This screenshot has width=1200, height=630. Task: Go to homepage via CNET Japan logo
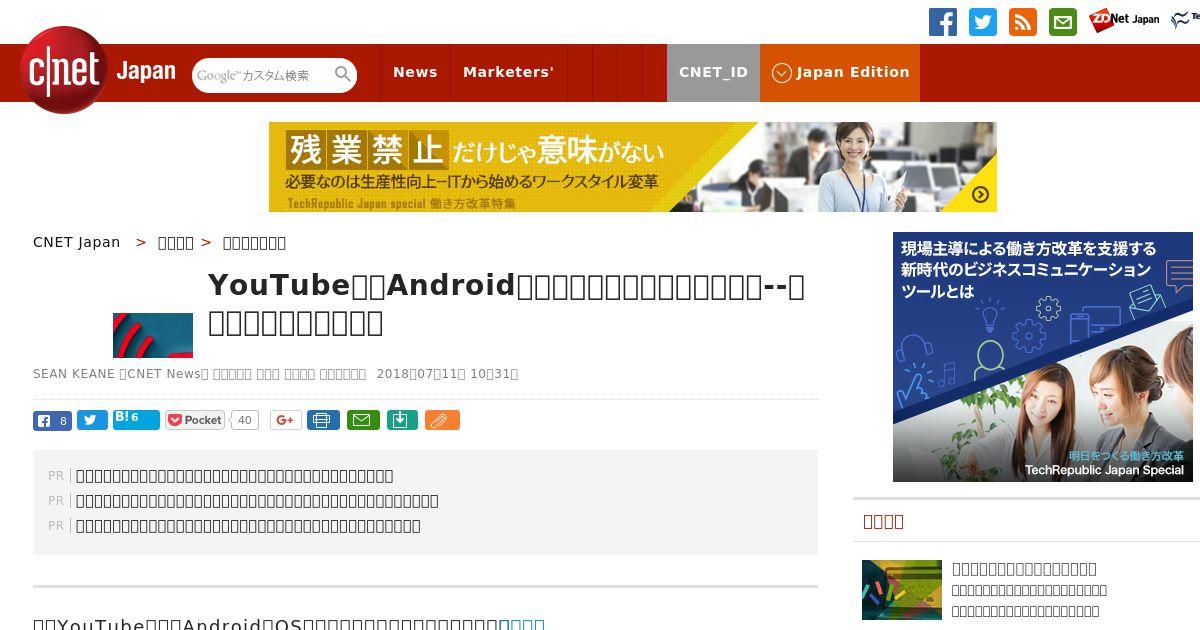(x=98, y=71)
